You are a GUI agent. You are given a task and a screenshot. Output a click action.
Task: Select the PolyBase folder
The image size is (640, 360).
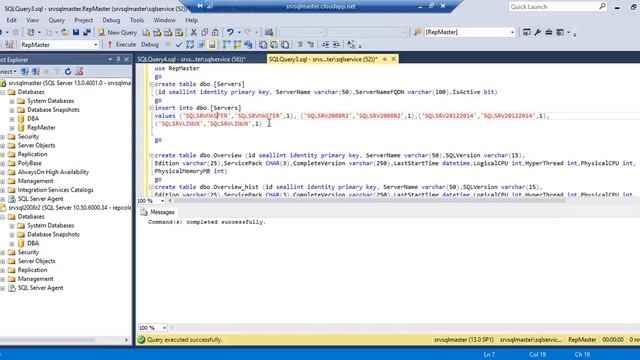(29, 163)
